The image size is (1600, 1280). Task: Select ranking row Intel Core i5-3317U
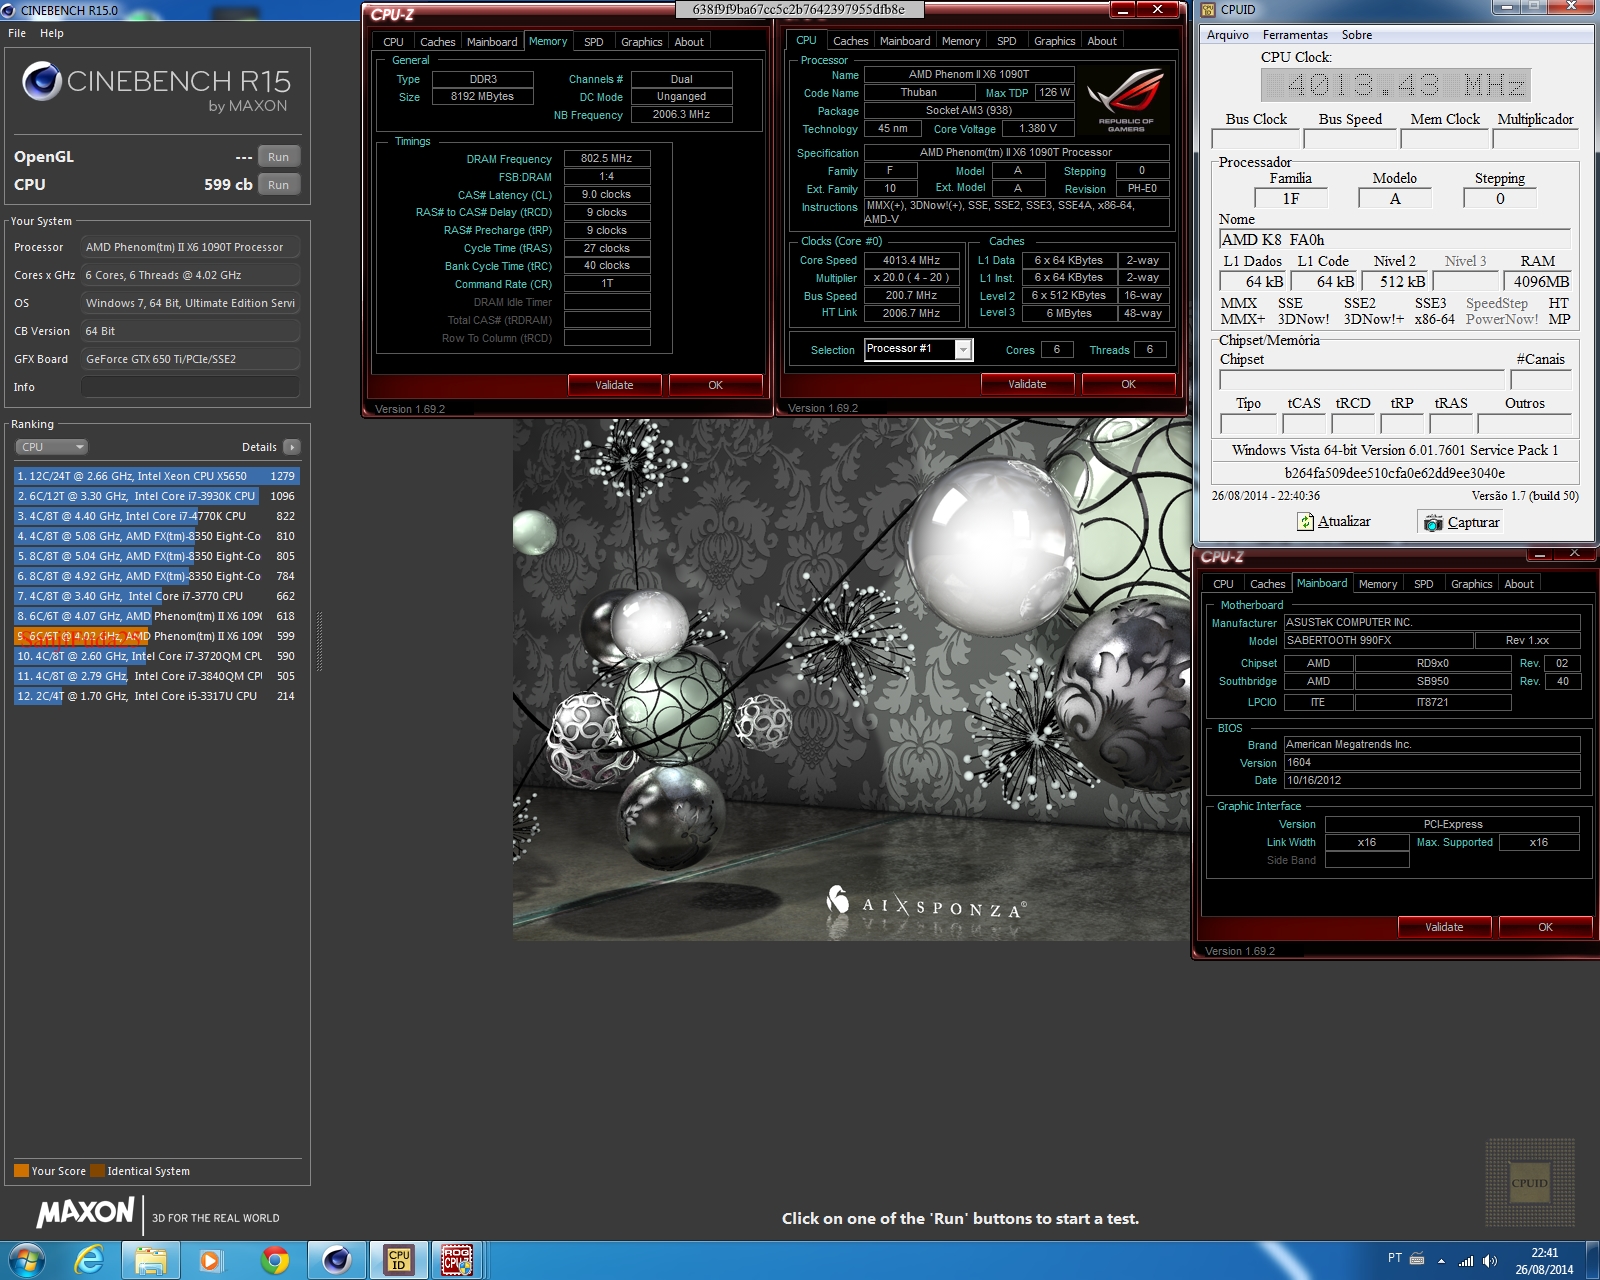click(157, 696)
